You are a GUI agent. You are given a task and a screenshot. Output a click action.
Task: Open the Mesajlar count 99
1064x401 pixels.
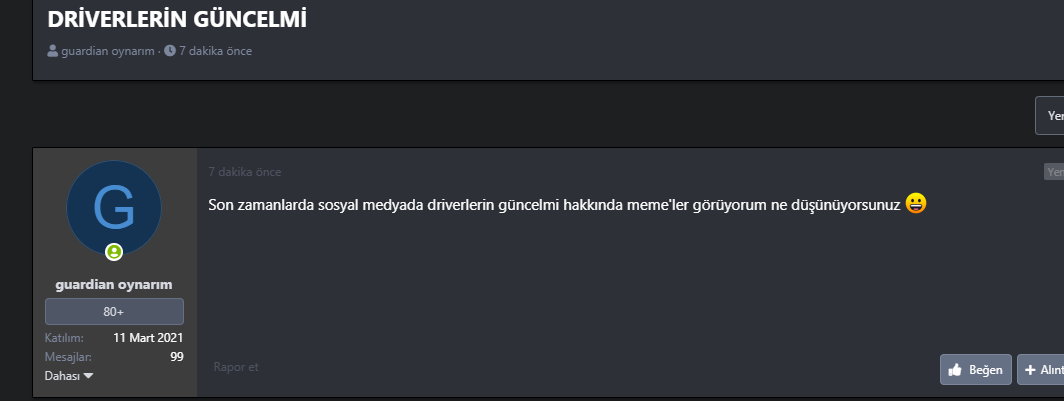coord(176,357)
